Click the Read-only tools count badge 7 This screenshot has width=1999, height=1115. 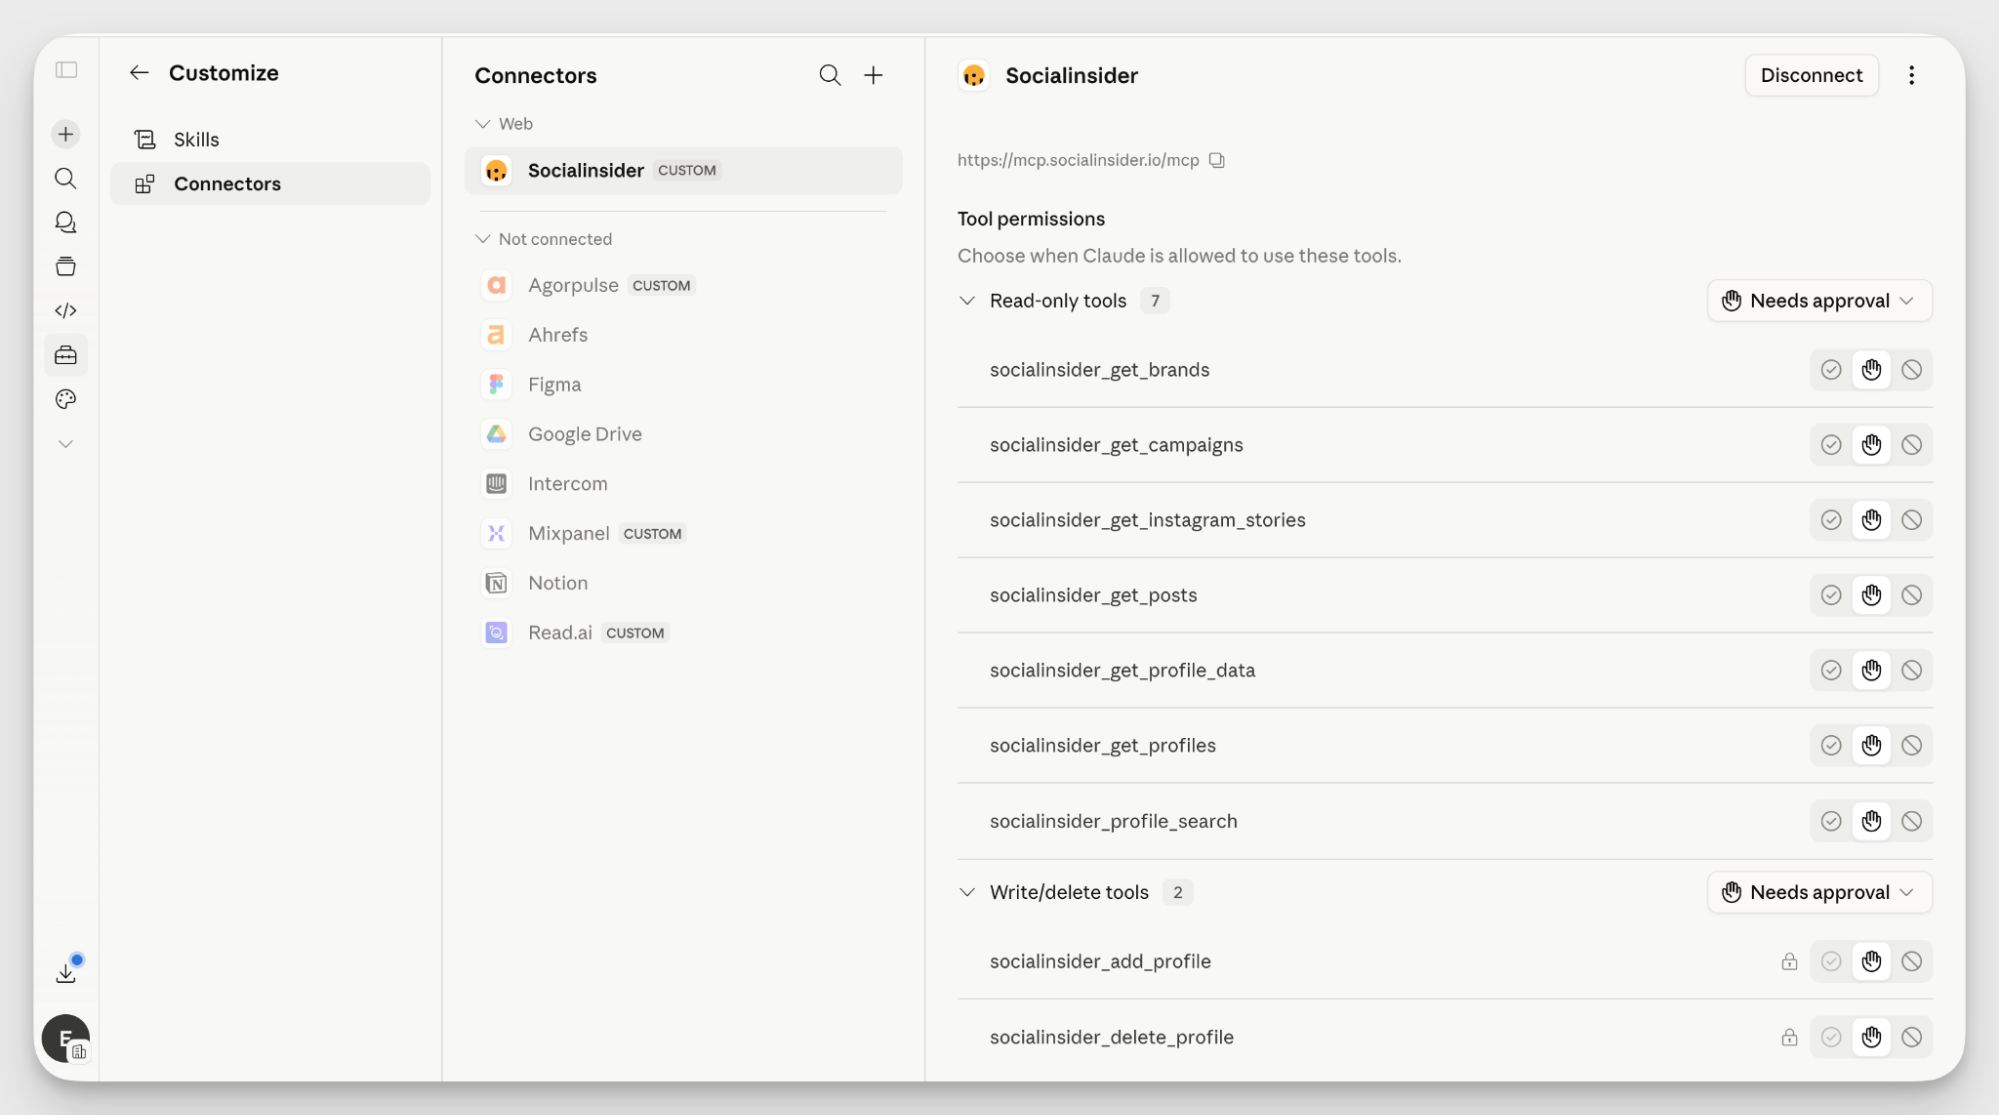(x=1154, y=301)
